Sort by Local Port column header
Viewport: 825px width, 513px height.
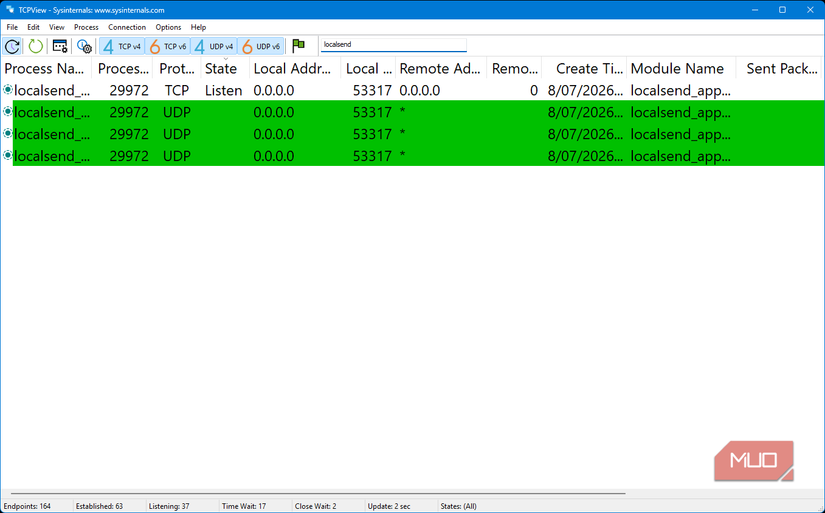coord(368,68)
